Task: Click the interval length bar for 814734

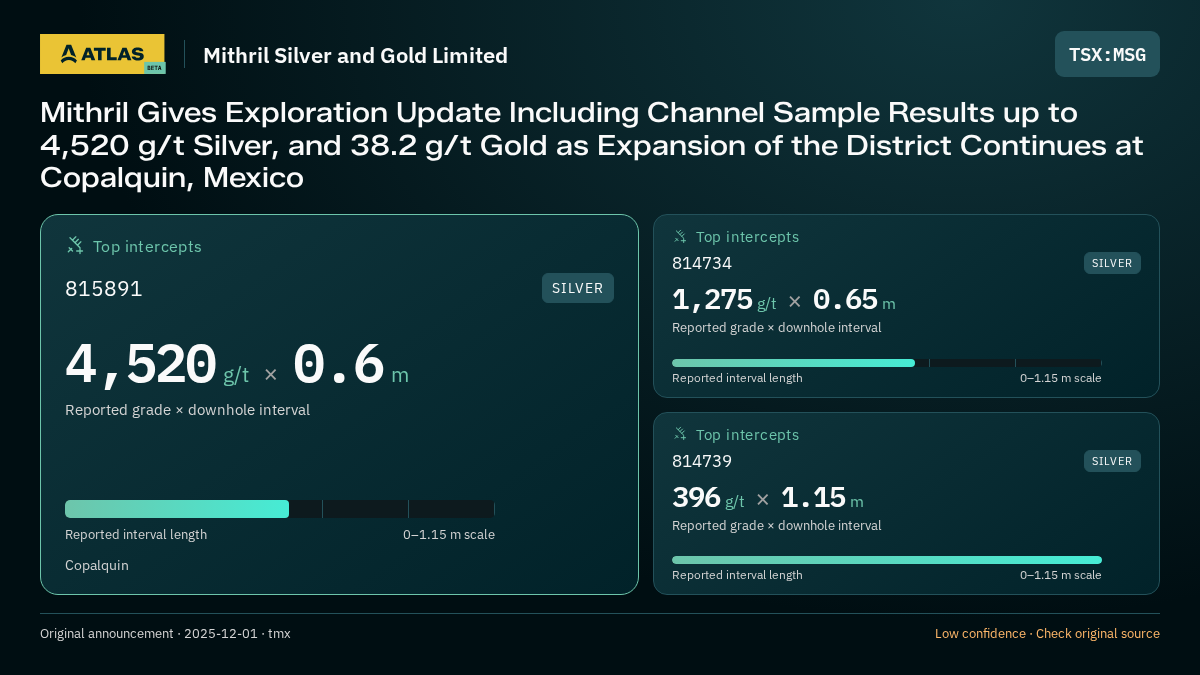Action: click(x=887, y=363)
